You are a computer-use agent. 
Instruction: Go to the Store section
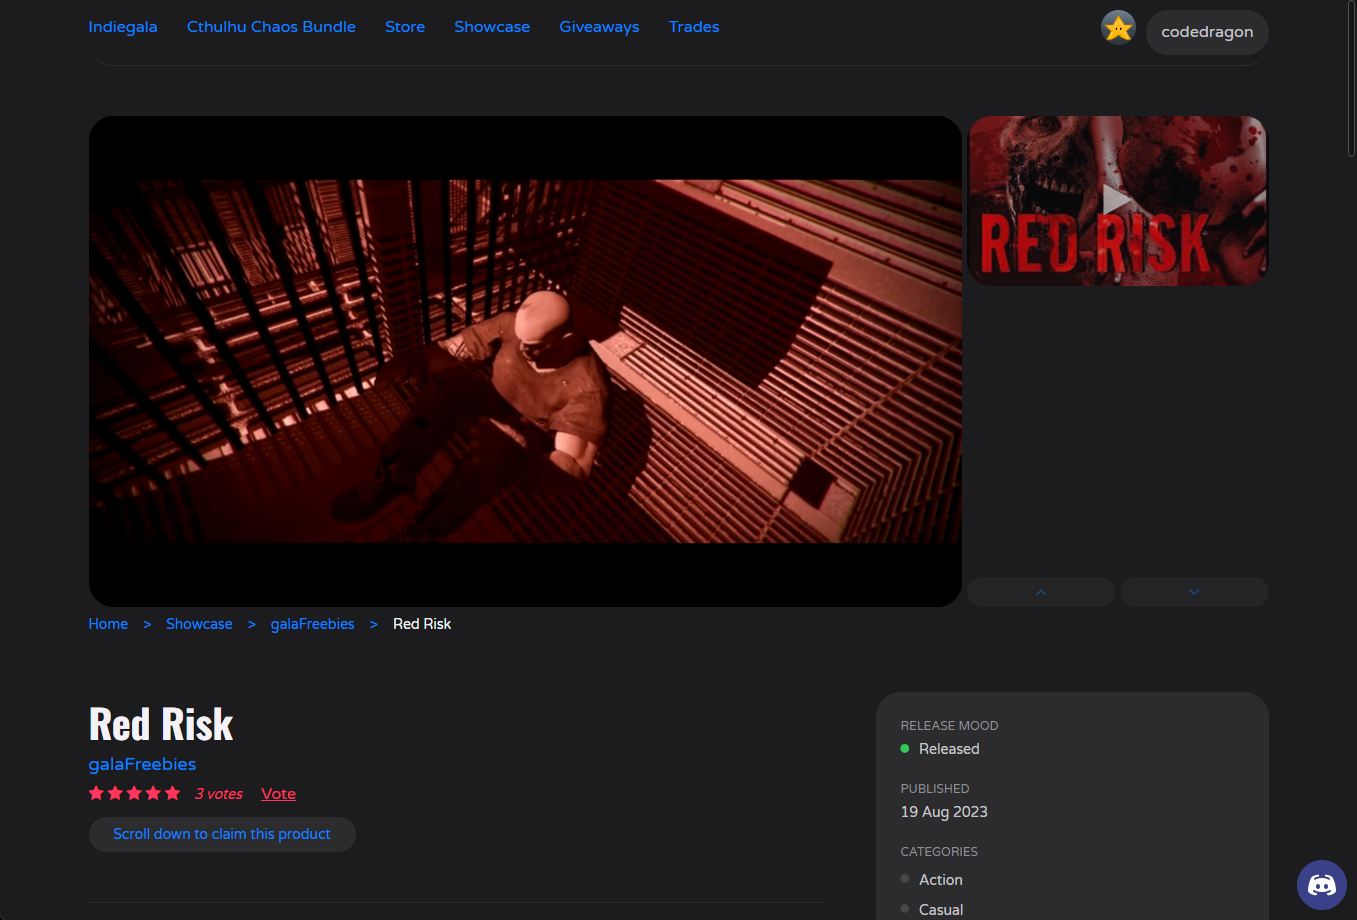(x=405, y=27)
